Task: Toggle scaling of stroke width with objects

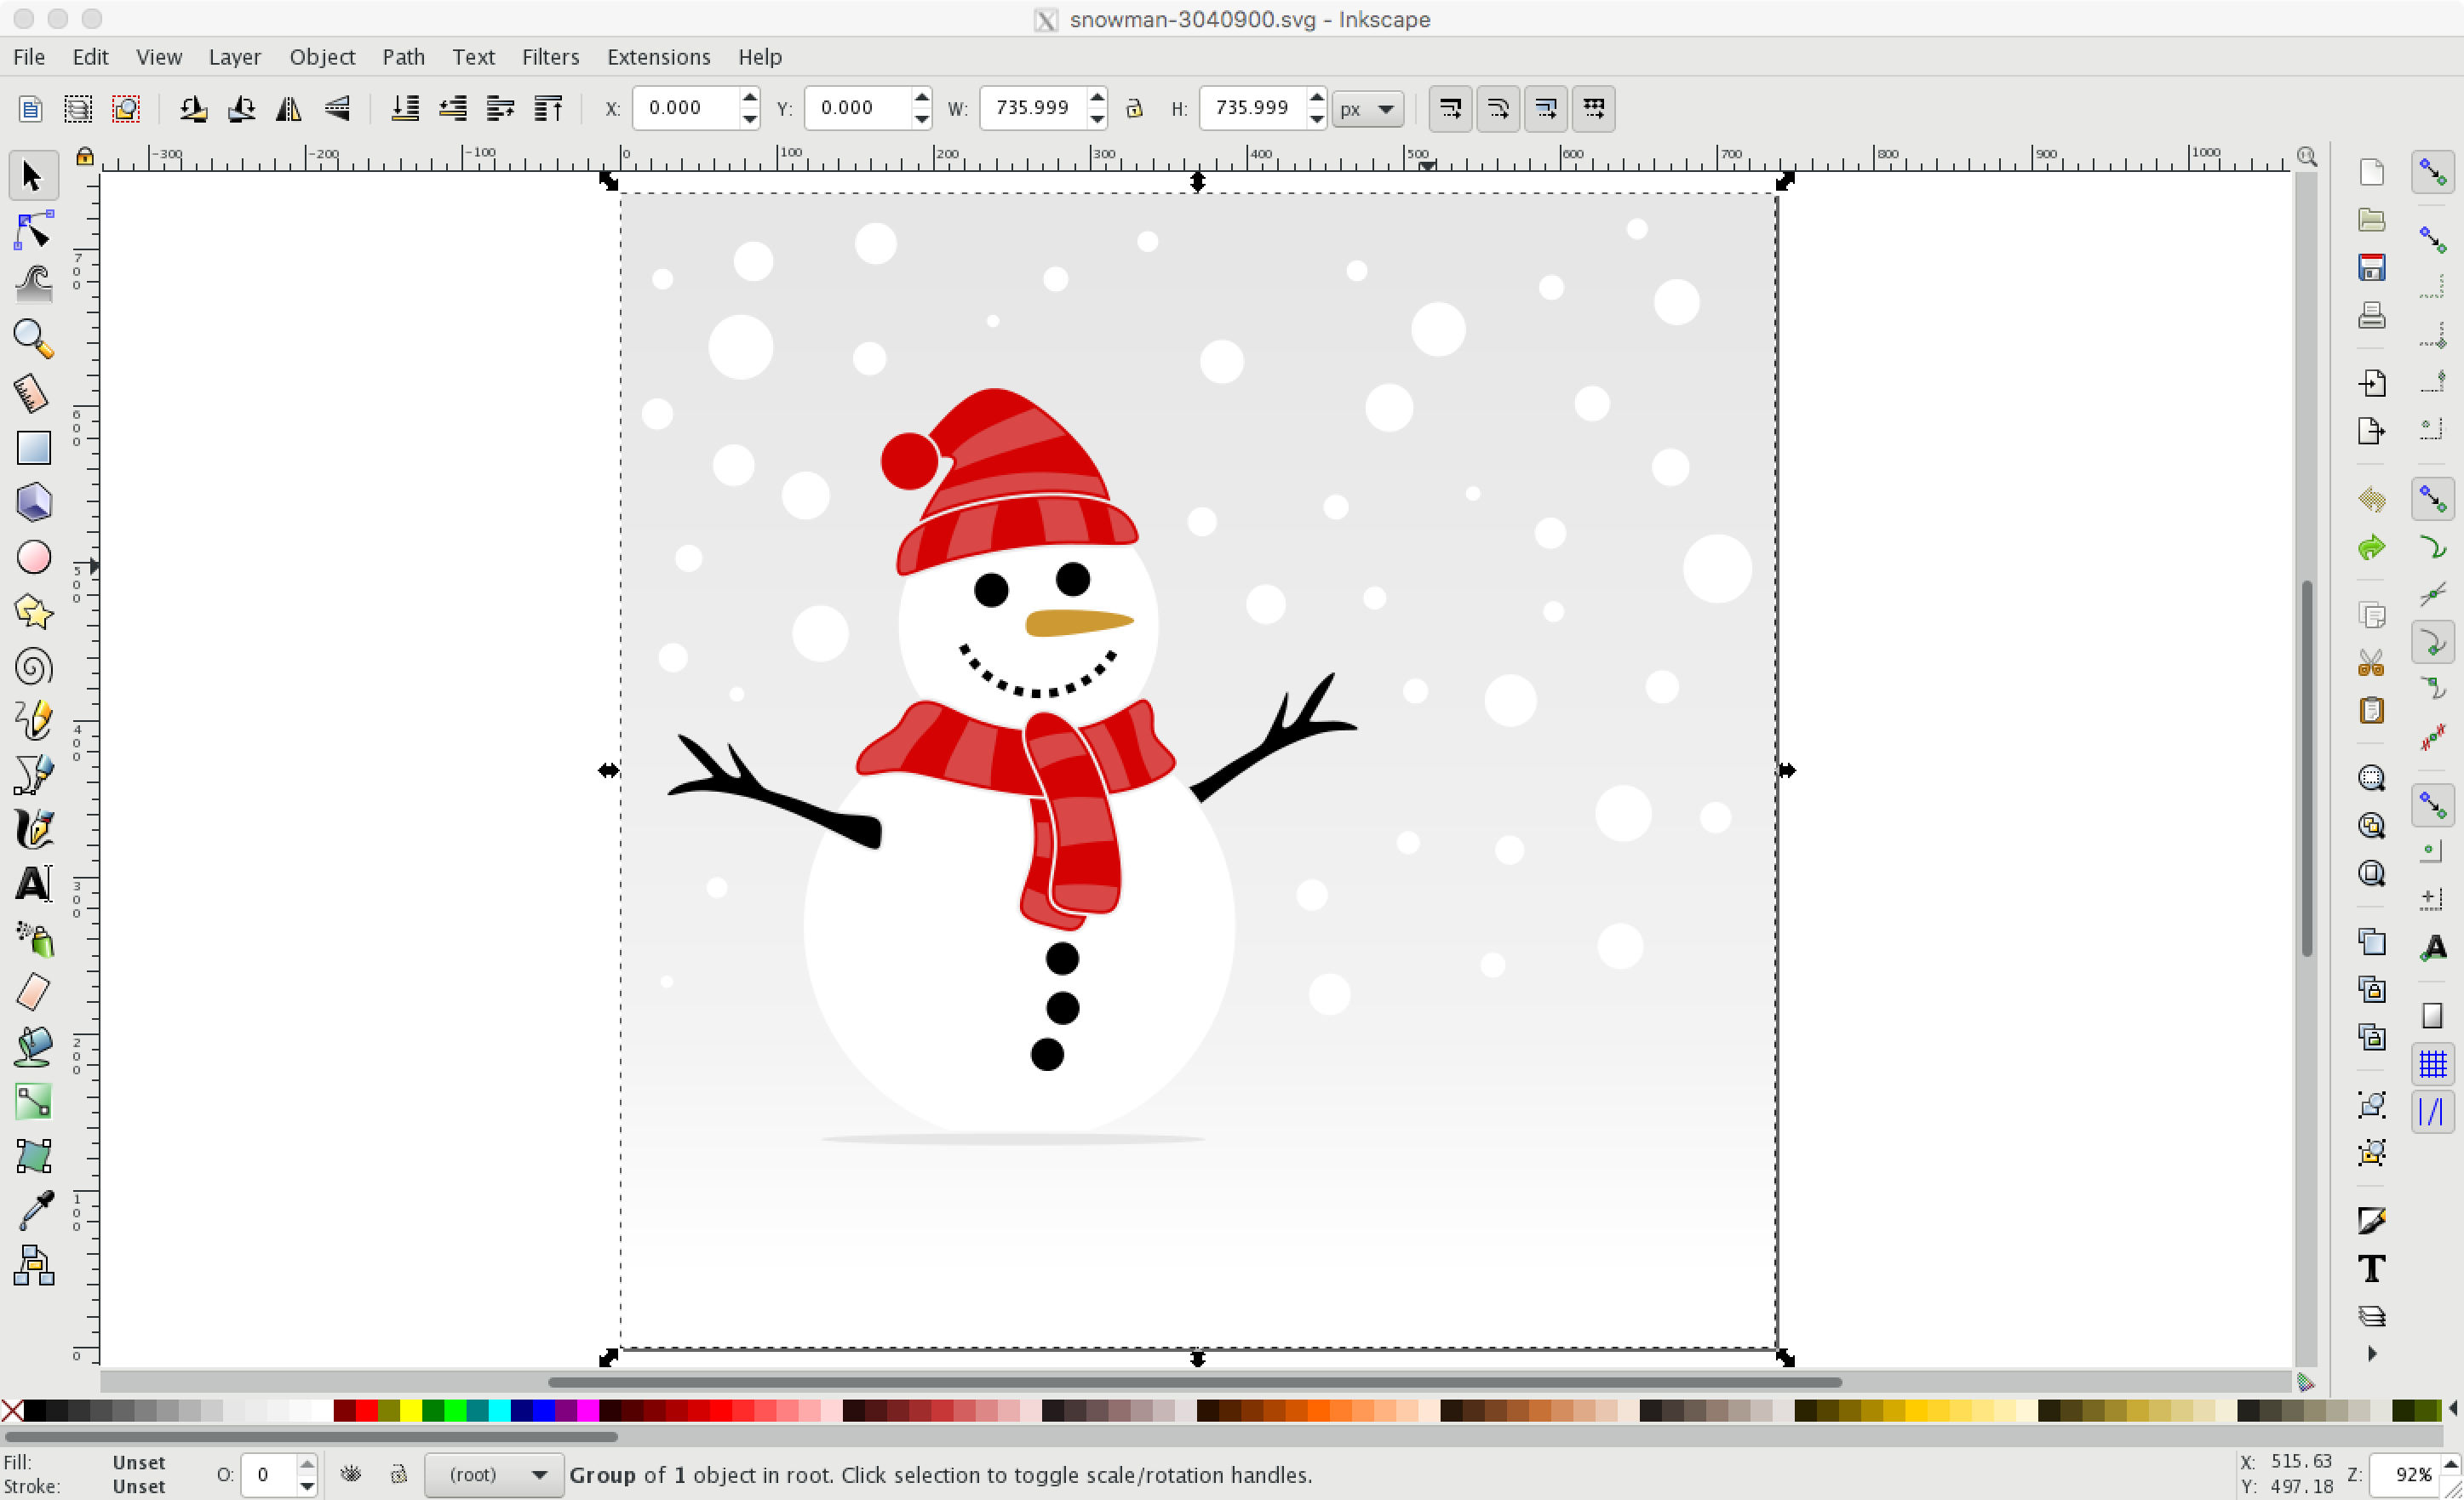Action: click(x=1450, y=109)
